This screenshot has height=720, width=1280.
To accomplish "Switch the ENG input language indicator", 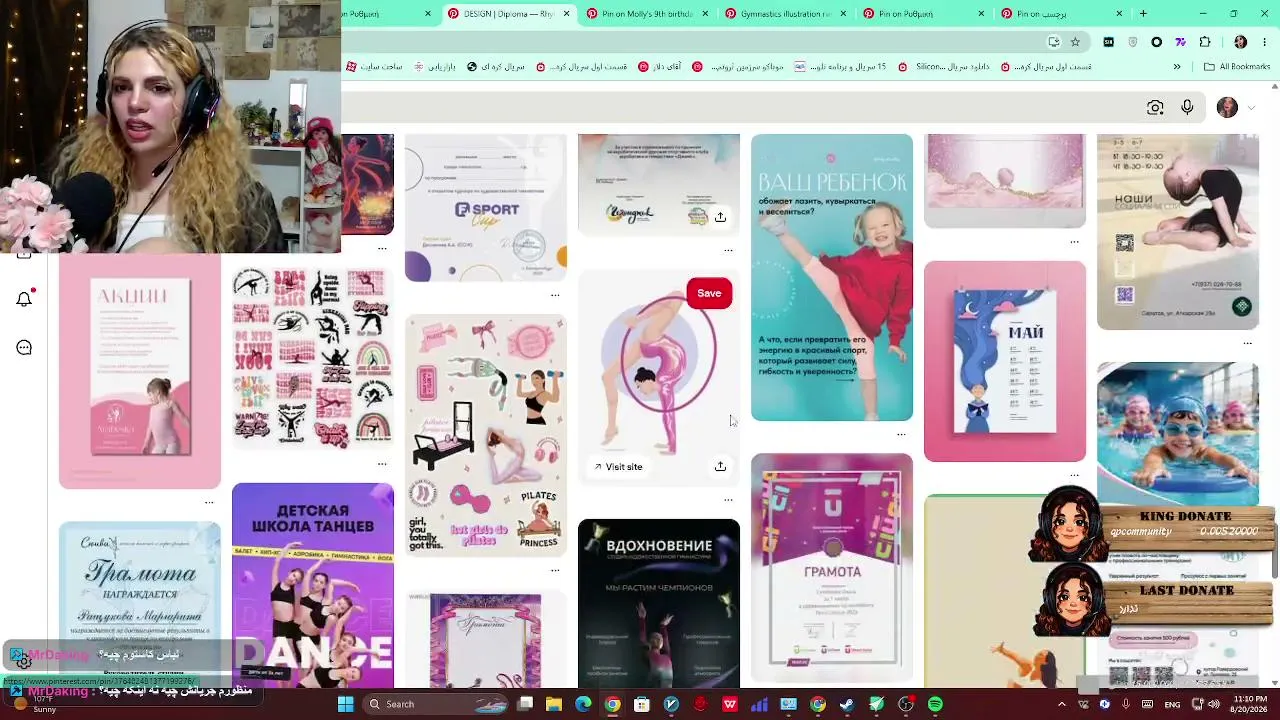I will (x=1172, y=704).
